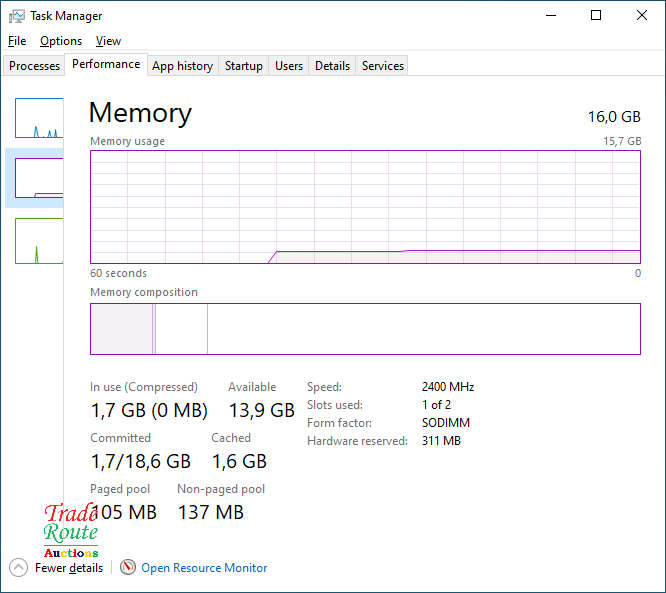Show the Services tab
666x593 pixels.
point(383,66)
